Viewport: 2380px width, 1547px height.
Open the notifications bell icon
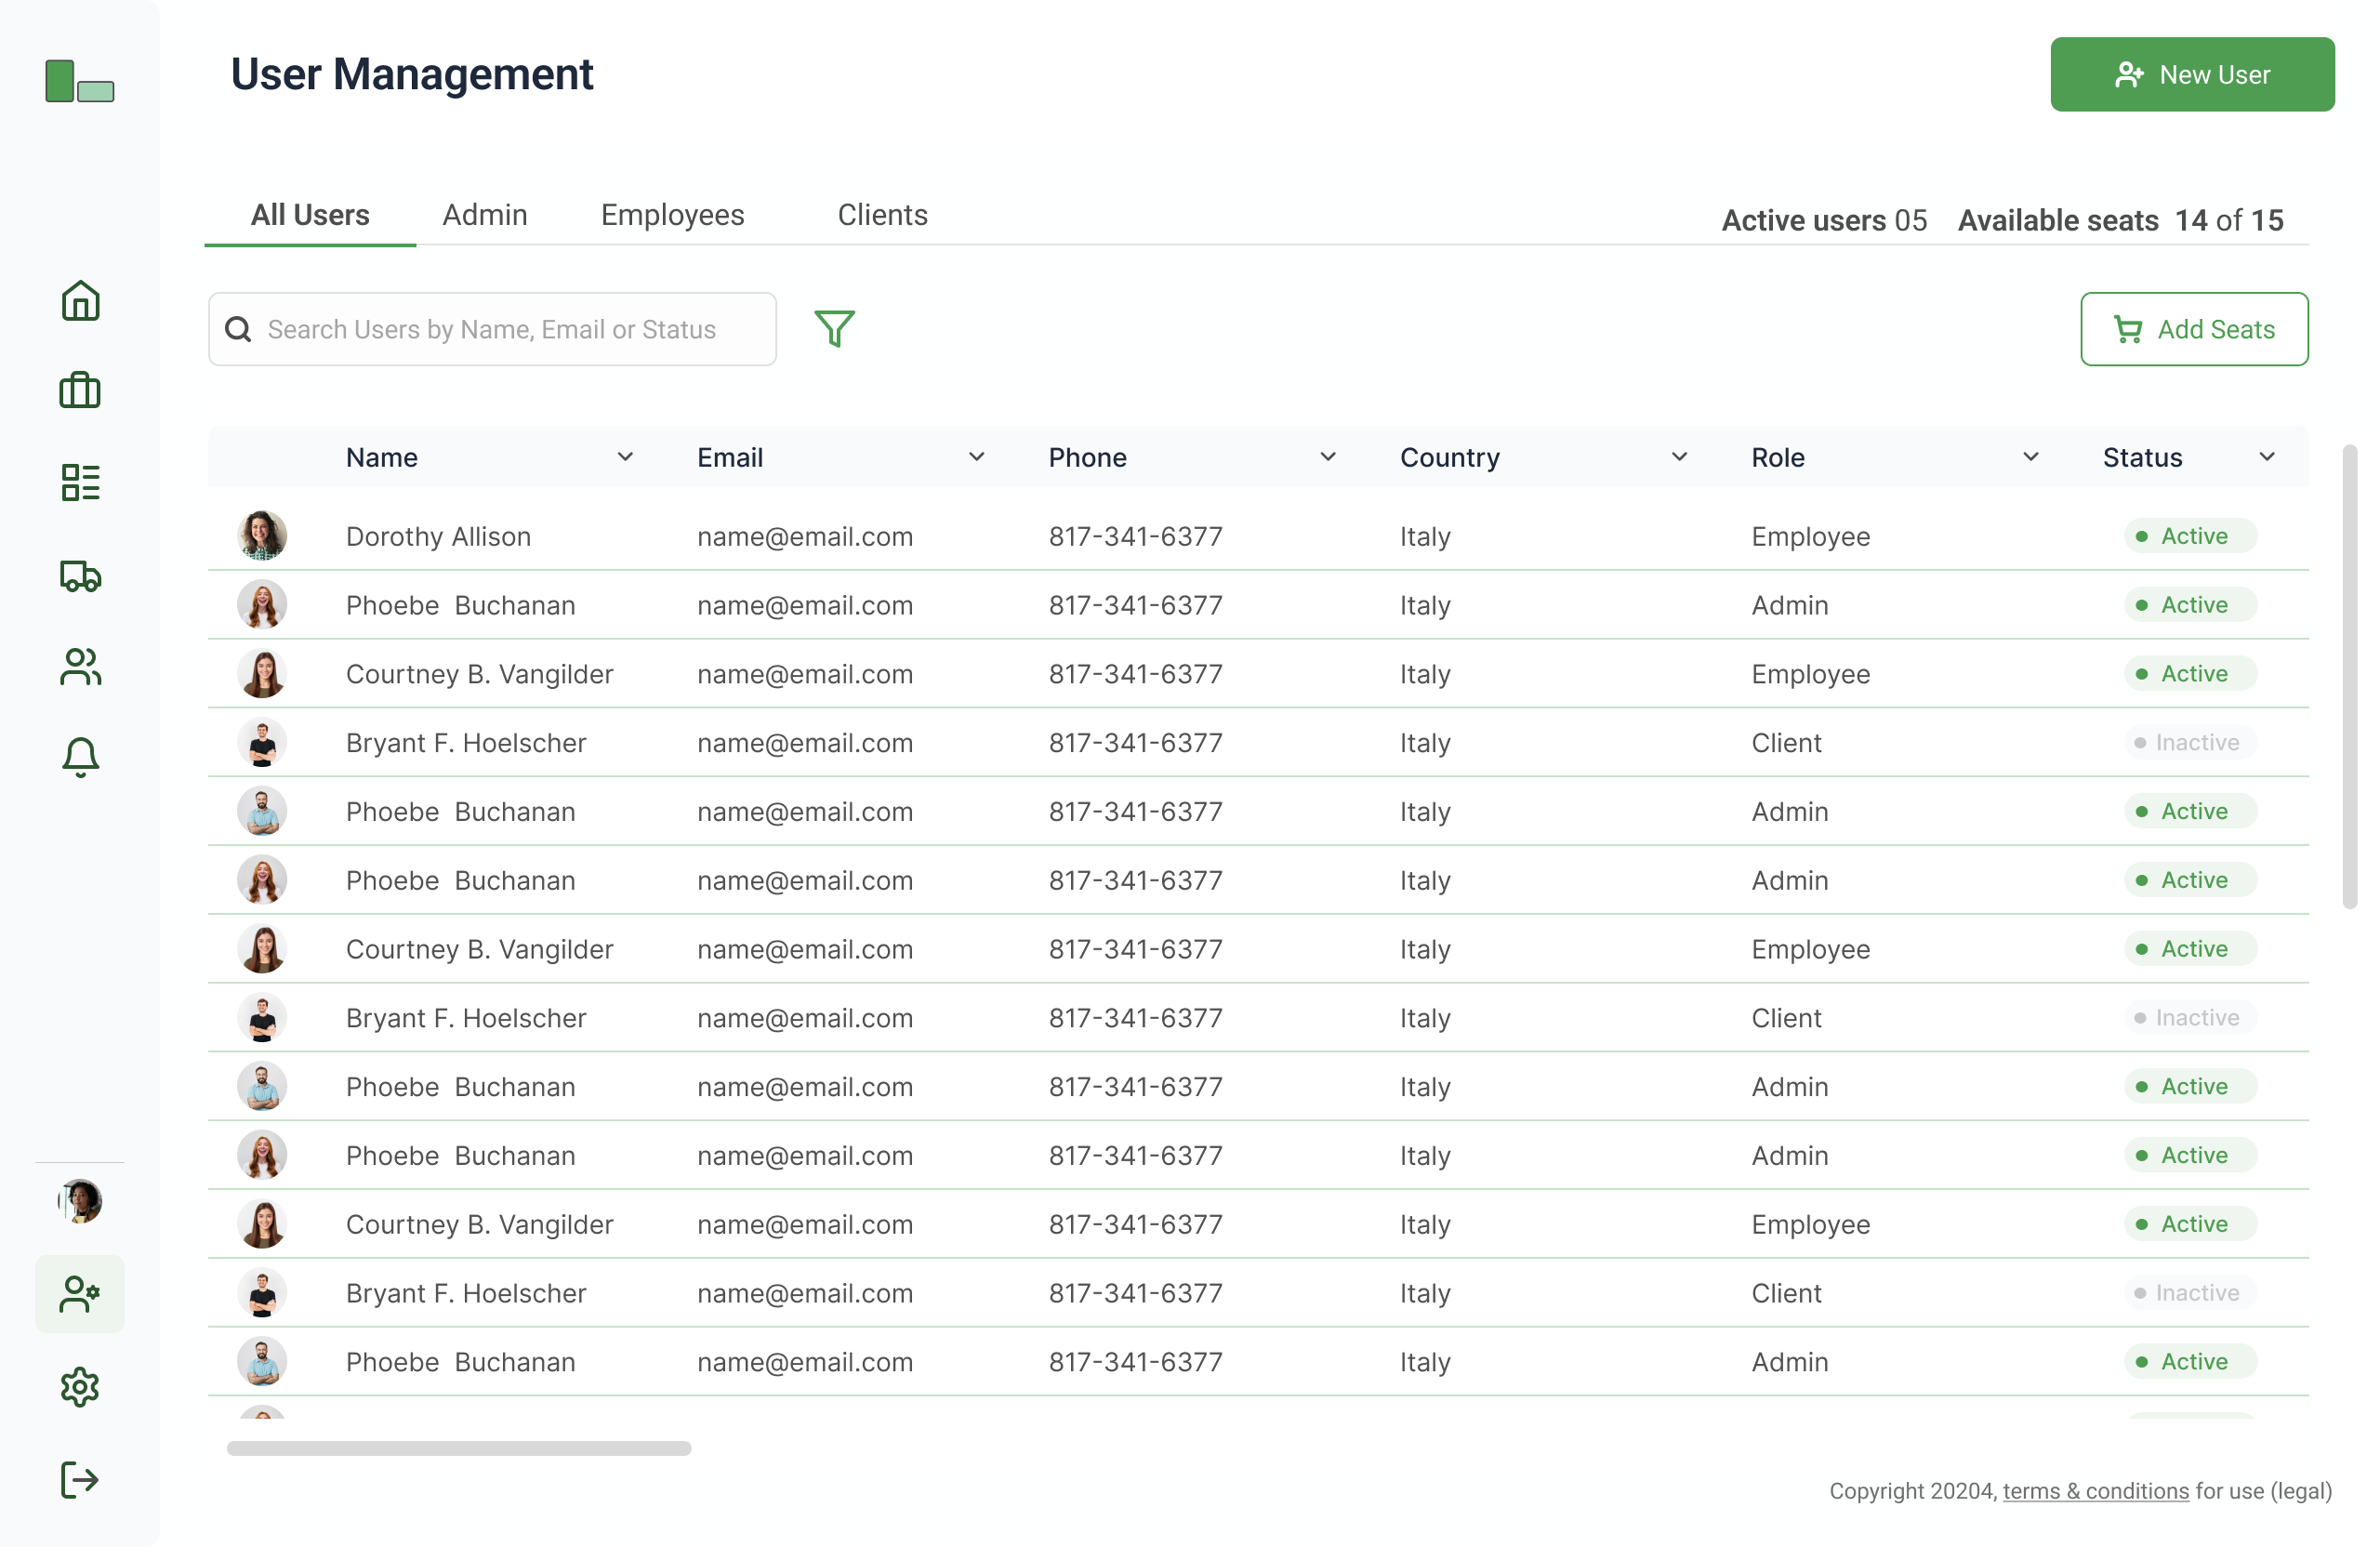[80, 757]
